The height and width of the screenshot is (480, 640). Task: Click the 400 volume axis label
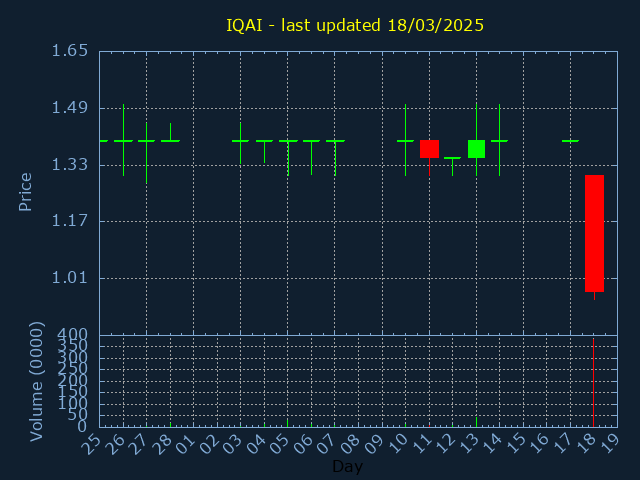pyautogui.click(x=72, y=335)
